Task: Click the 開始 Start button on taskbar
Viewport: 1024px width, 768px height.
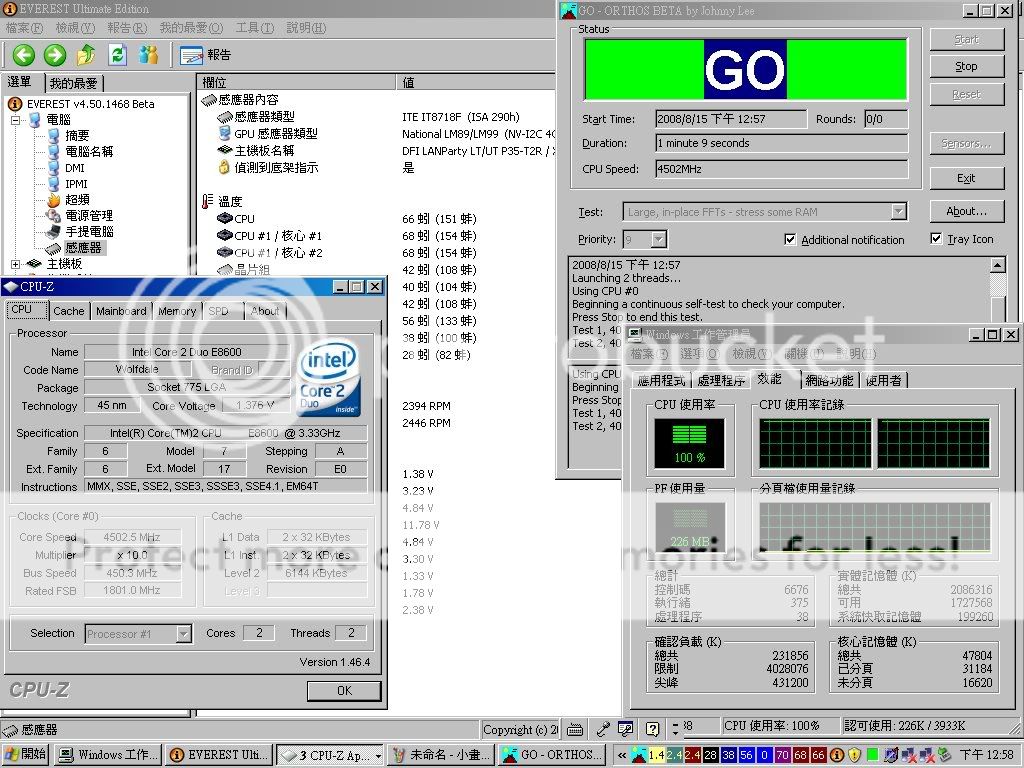Action: (26, 755)
